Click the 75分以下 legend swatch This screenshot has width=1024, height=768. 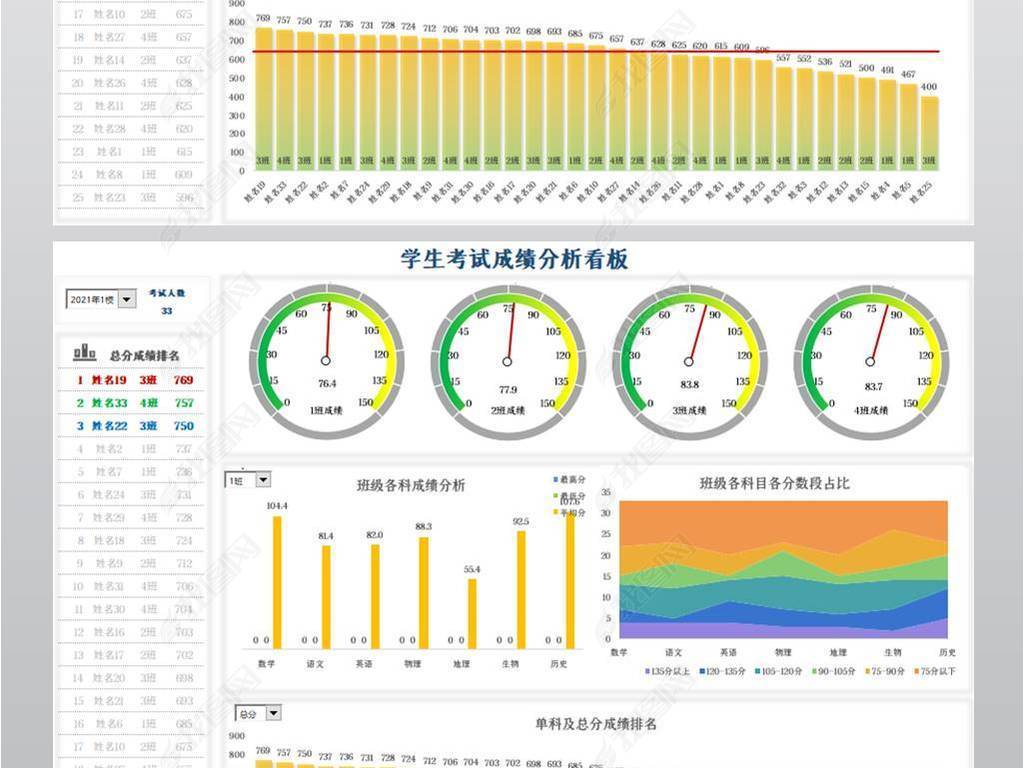pyautogui.click(x=917, y=671)
